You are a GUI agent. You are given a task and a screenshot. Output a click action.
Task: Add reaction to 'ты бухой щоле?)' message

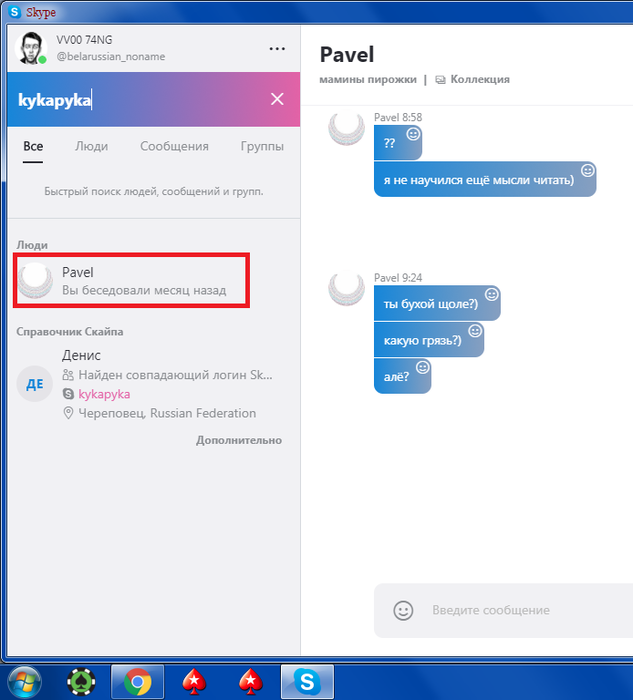click(491, 295)
